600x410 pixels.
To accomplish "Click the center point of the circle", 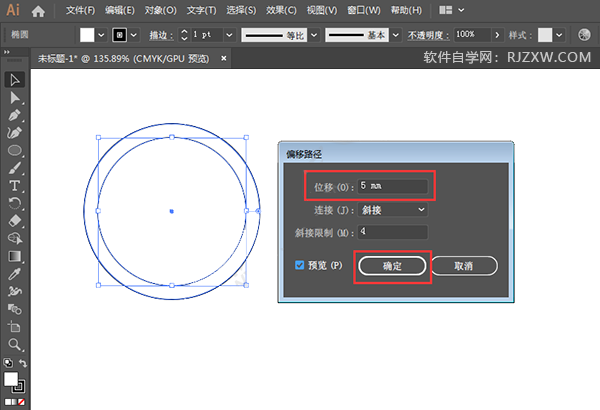I will [x=171, y=211].
